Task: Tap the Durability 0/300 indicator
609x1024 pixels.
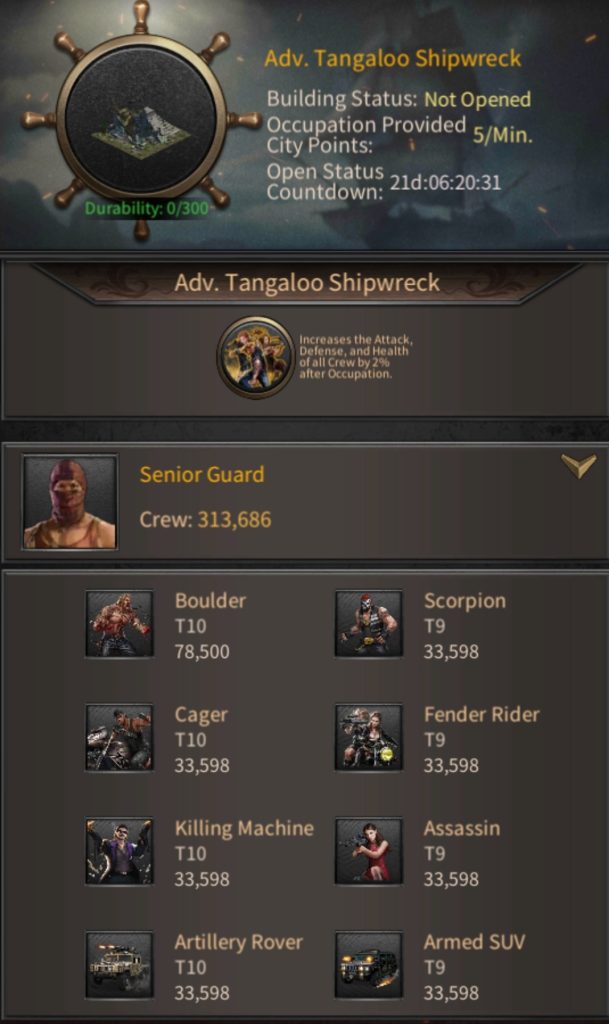Action: (x=146, y=209)
